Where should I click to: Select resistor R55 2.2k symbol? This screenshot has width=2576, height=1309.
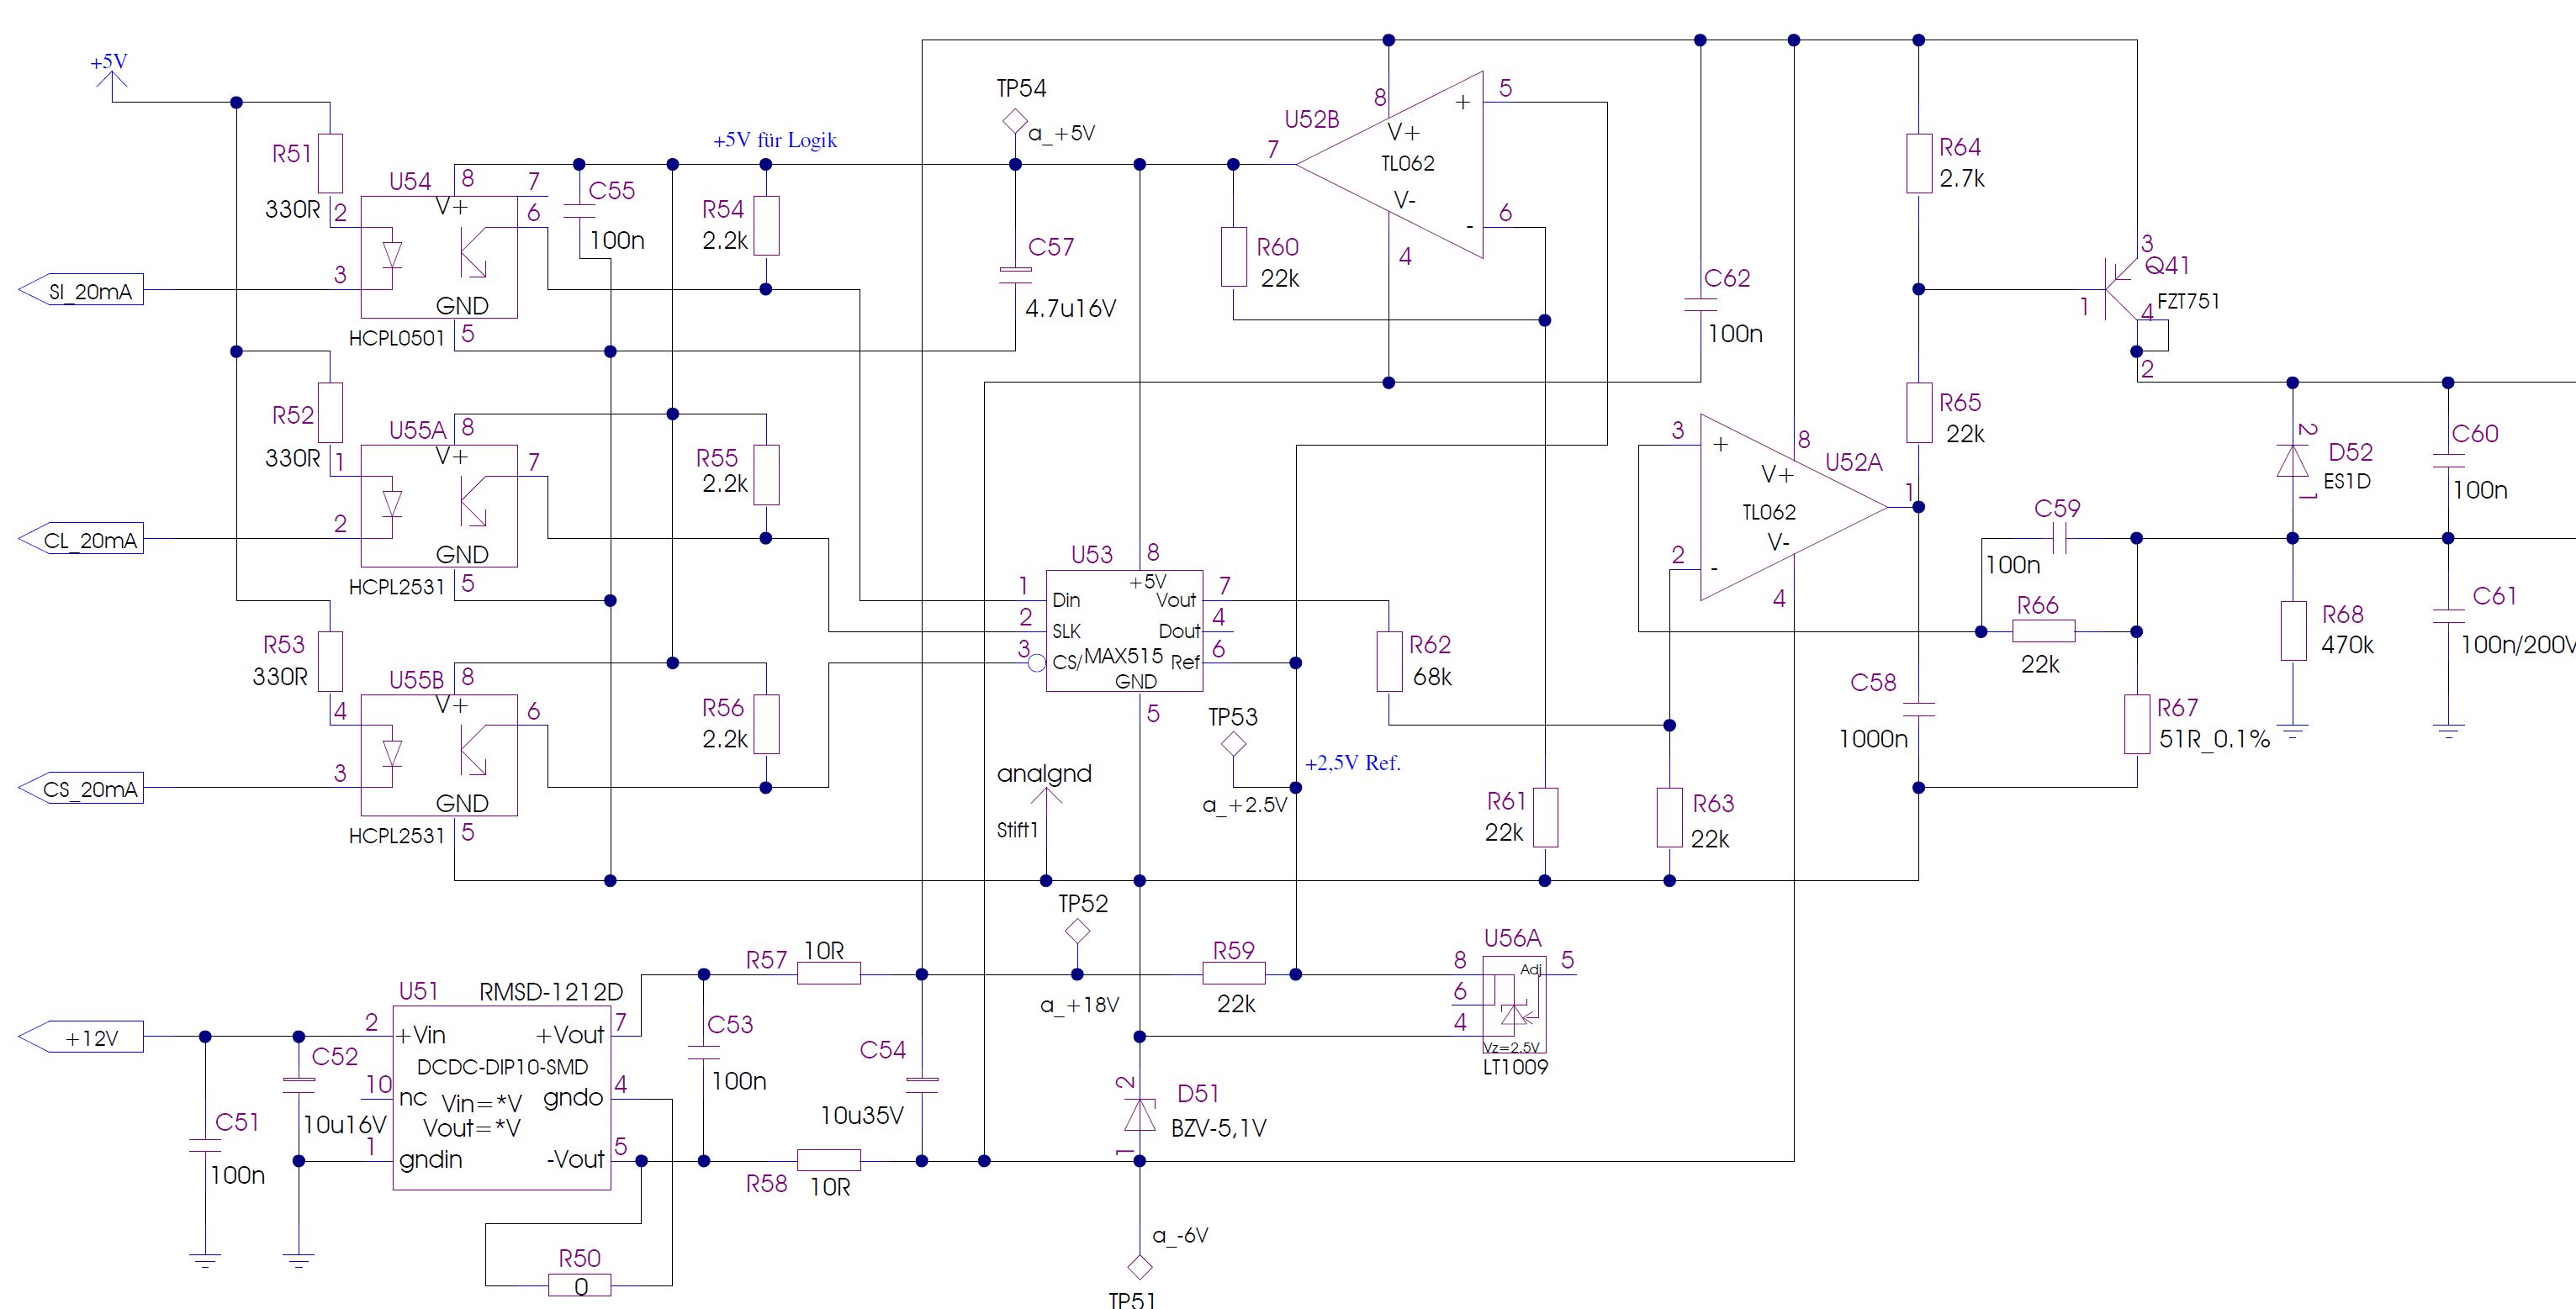(766, 475)
